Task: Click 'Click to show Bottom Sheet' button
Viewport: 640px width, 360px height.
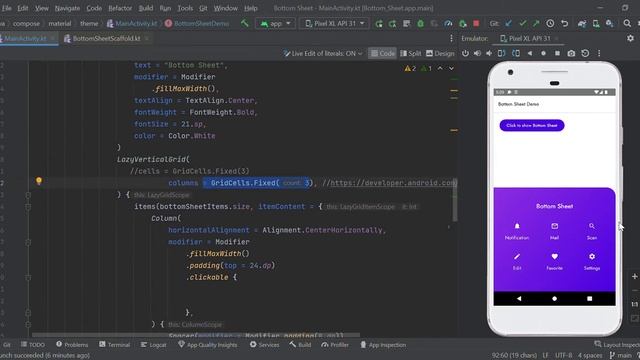Action: click(532, 125)
